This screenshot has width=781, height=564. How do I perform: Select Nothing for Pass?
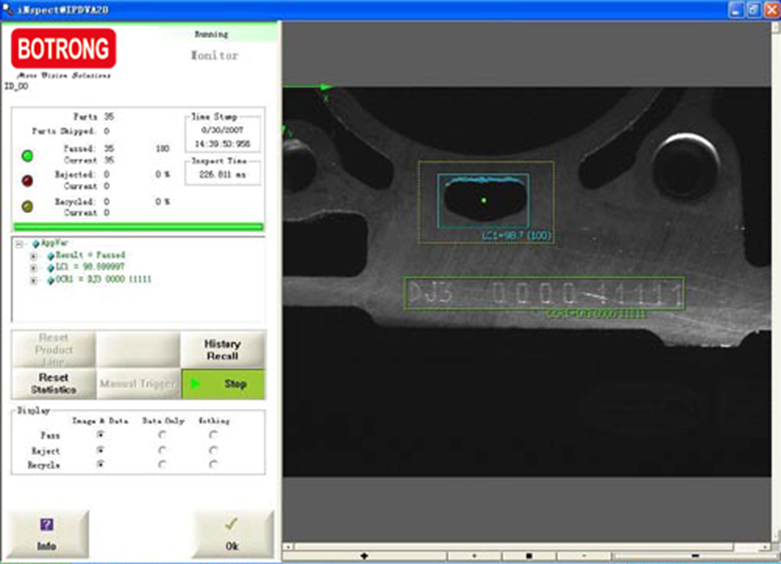pos(214,434)
